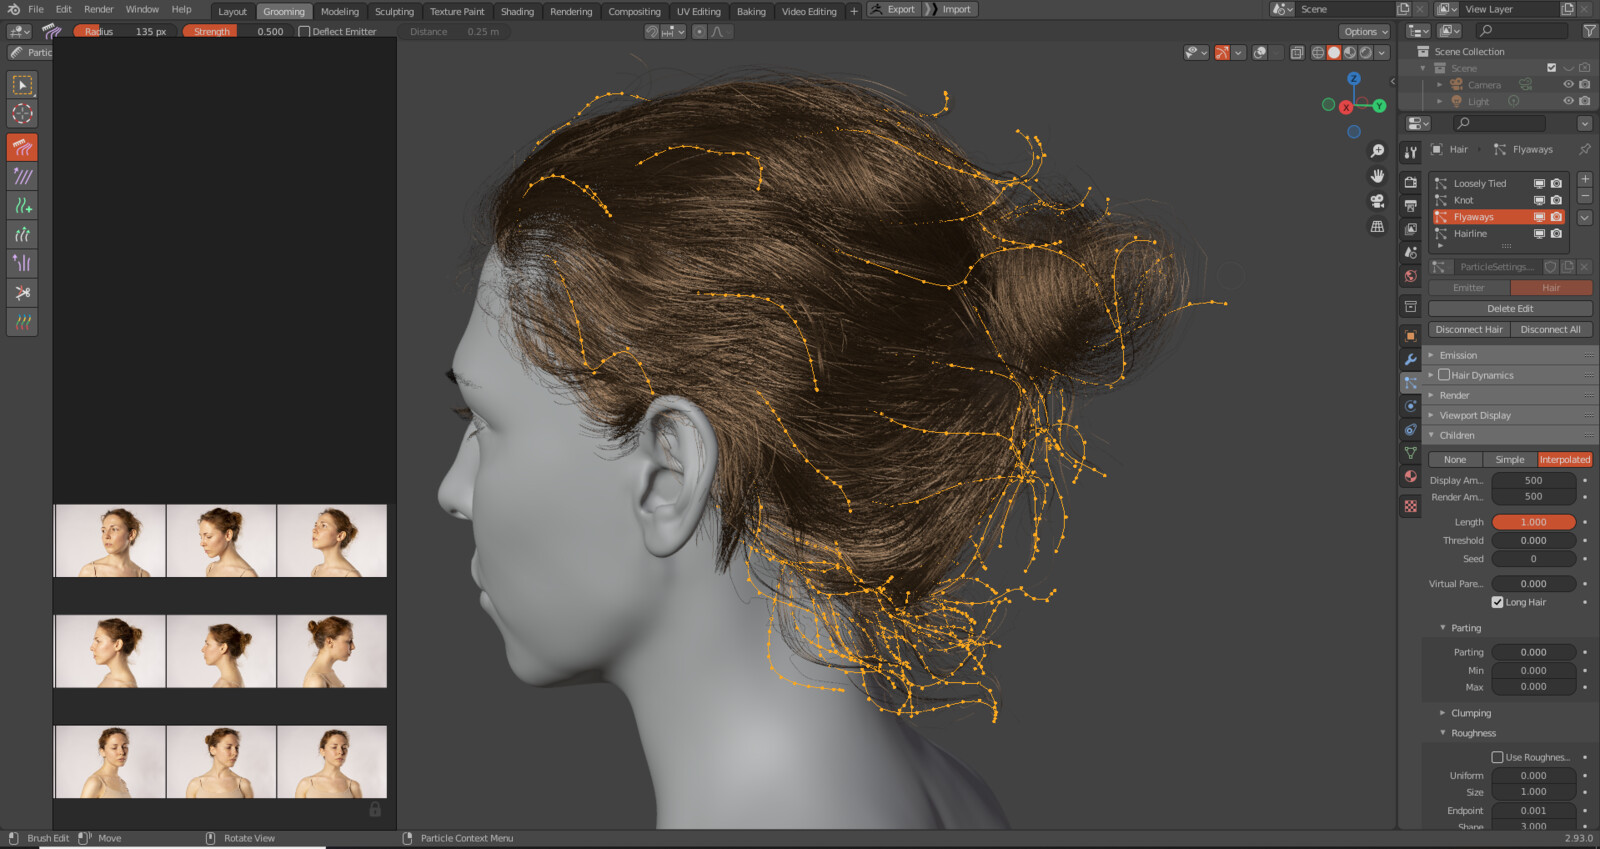
Task: Select the Puff hair brush tool
Action: pyautogui.click(x=22, y=264)
